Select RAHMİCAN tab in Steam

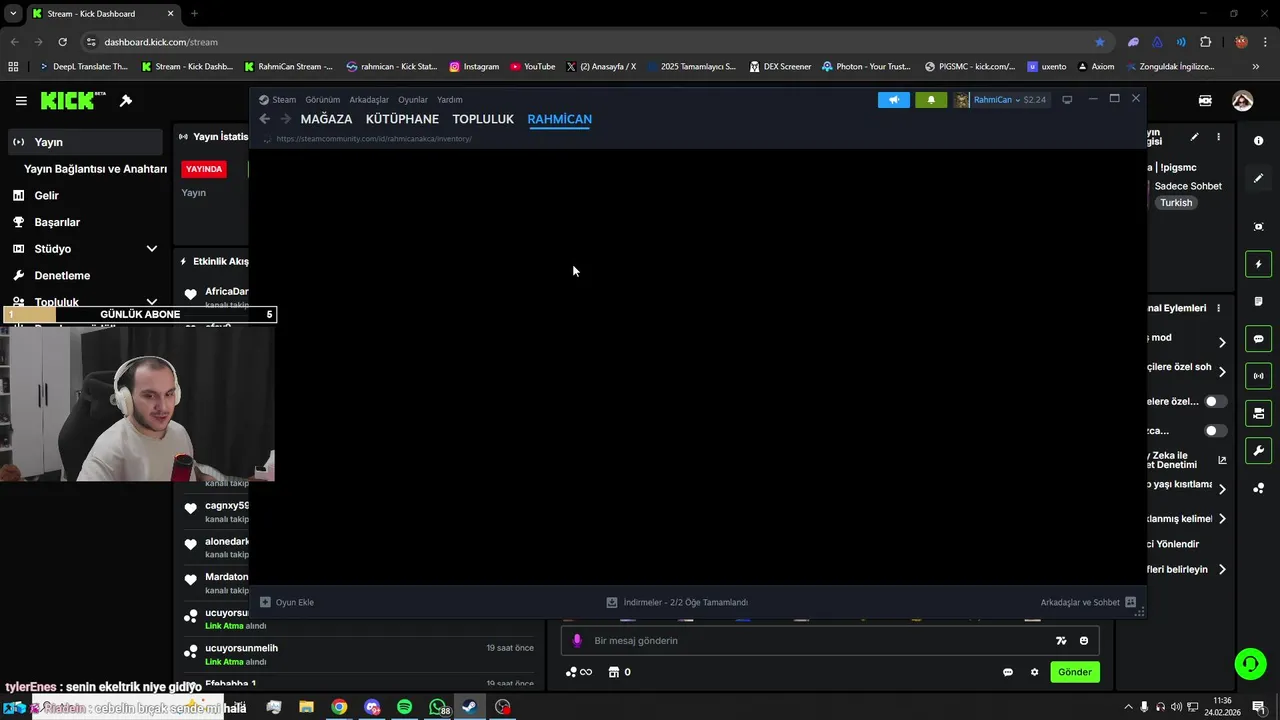tap(560, 119)
